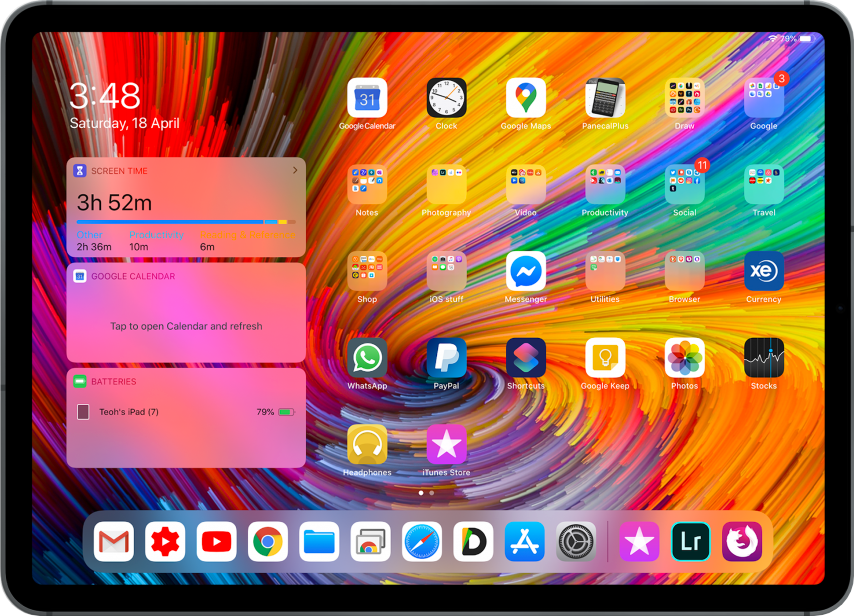Screen dimensions: 854x616
Task: Open the Shortcuts app
Action: (526, 358)
